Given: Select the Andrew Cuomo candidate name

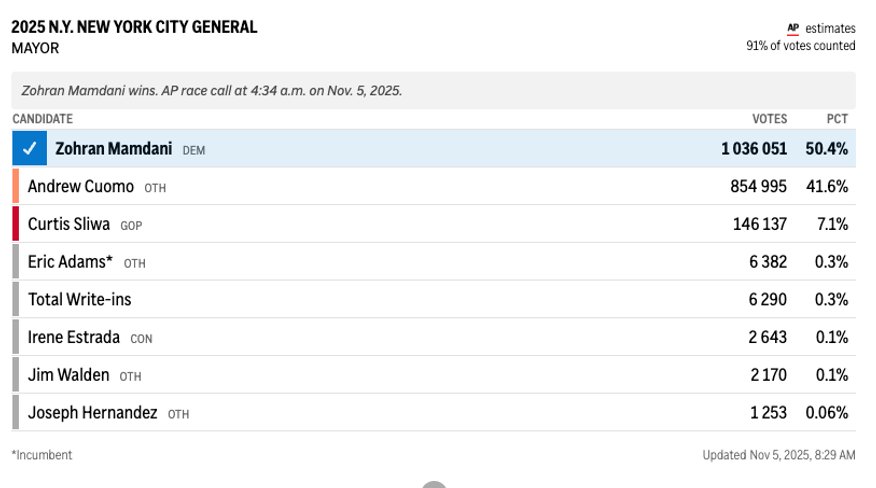Looking at the screenshot, I should click(81, 186).
